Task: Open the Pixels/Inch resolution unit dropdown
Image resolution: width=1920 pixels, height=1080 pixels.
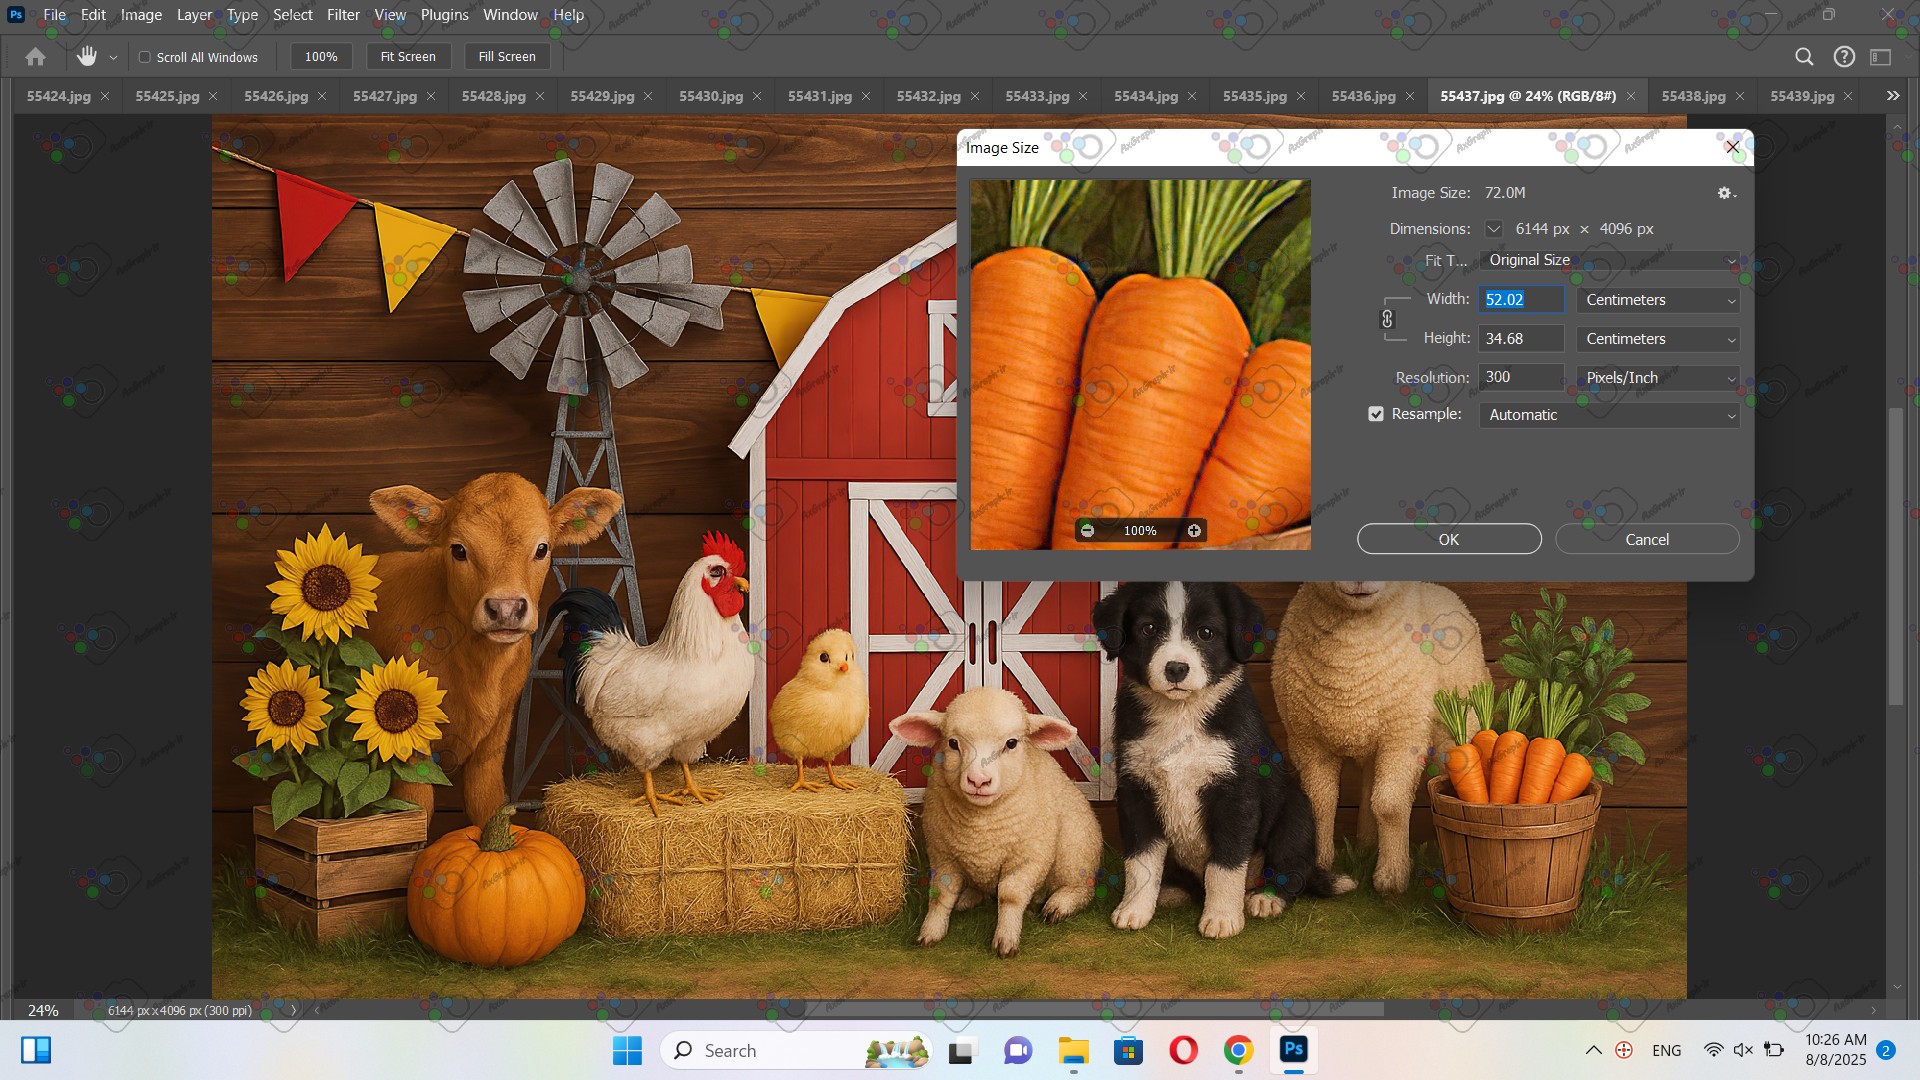Action: 1657,378
